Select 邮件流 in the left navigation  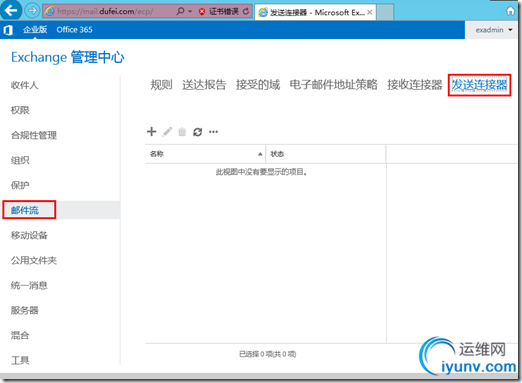25,210
